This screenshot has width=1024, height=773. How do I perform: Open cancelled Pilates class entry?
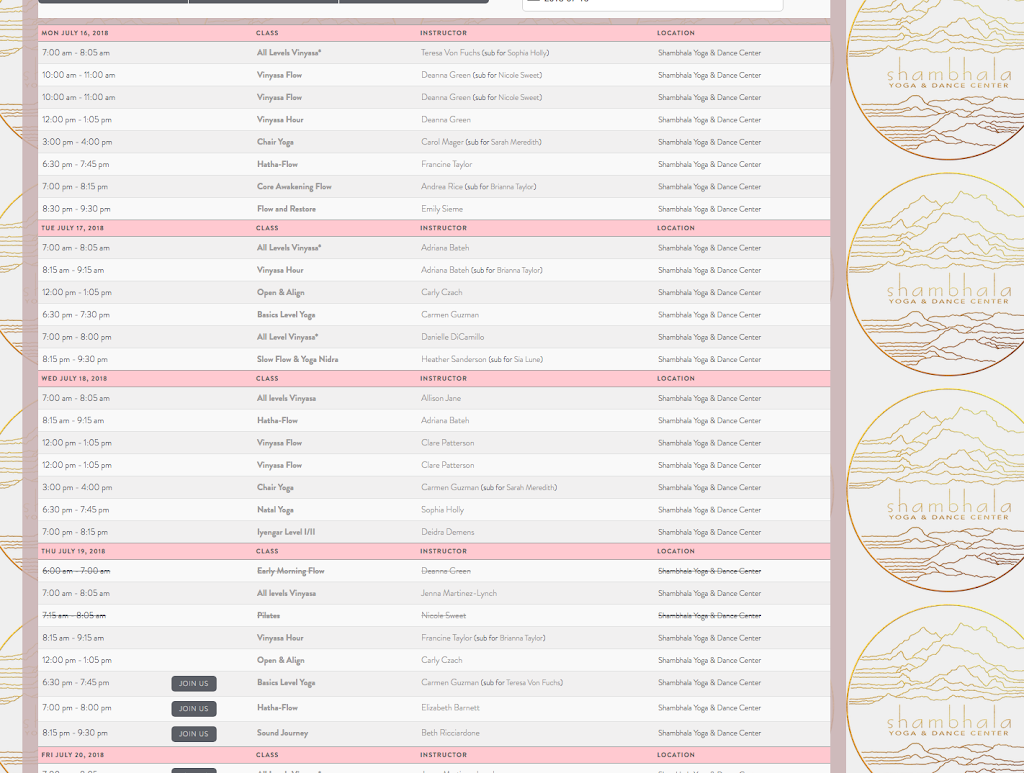[268, 616]
